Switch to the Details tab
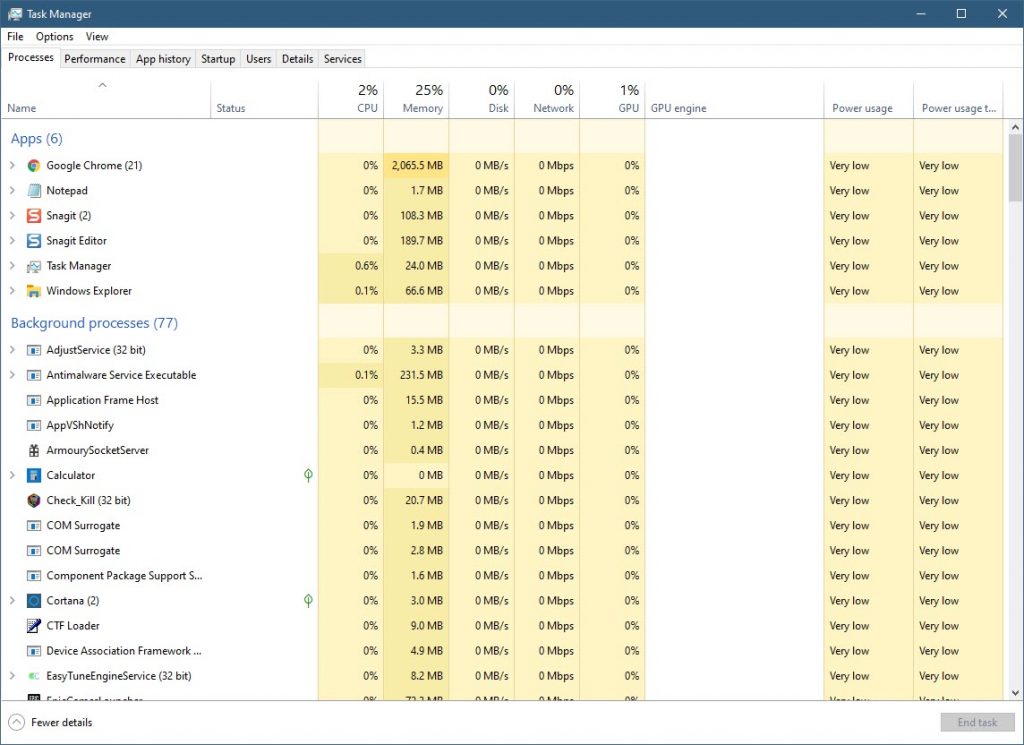The width and height of the screenshot is (1024, 745). pyautogui.click(x=298, y=59)
